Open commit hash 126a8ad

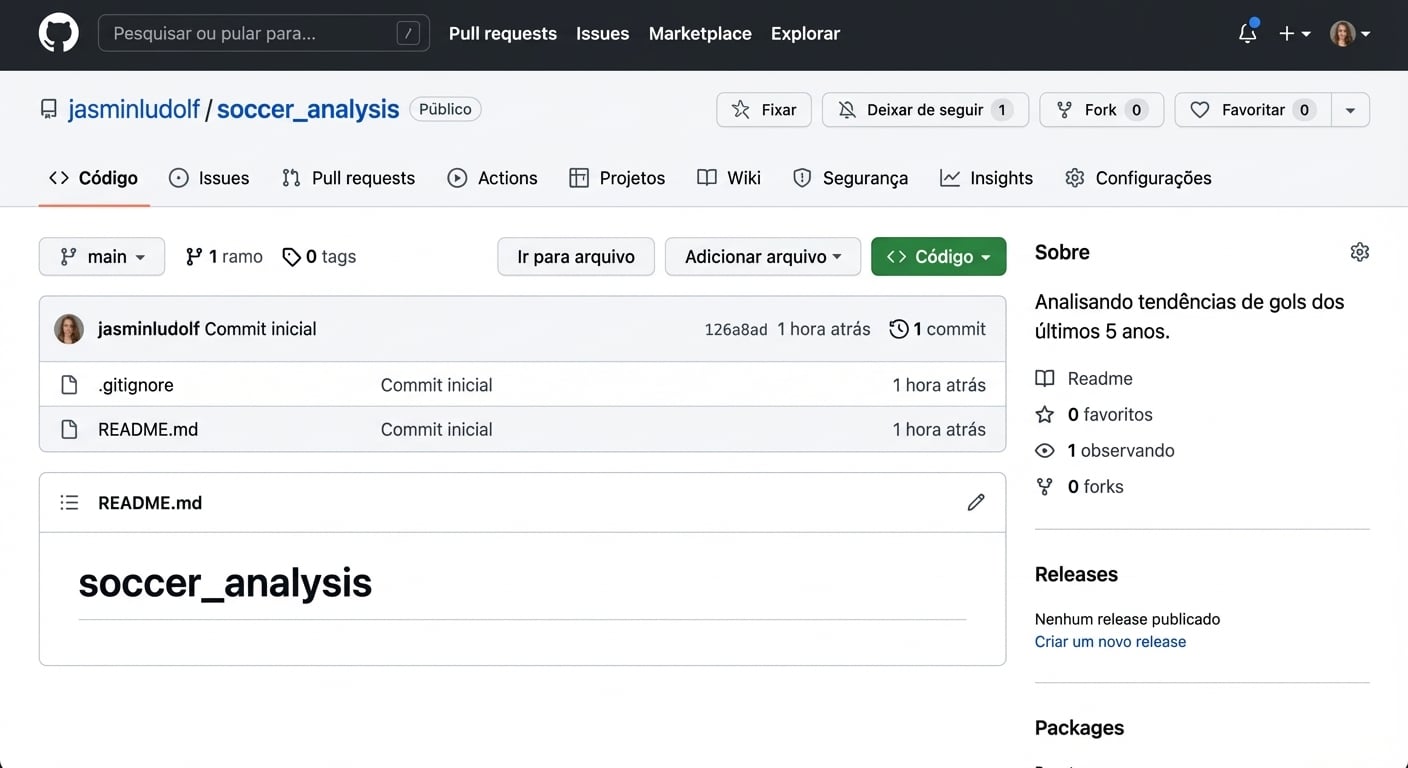(x=736, y=329)
